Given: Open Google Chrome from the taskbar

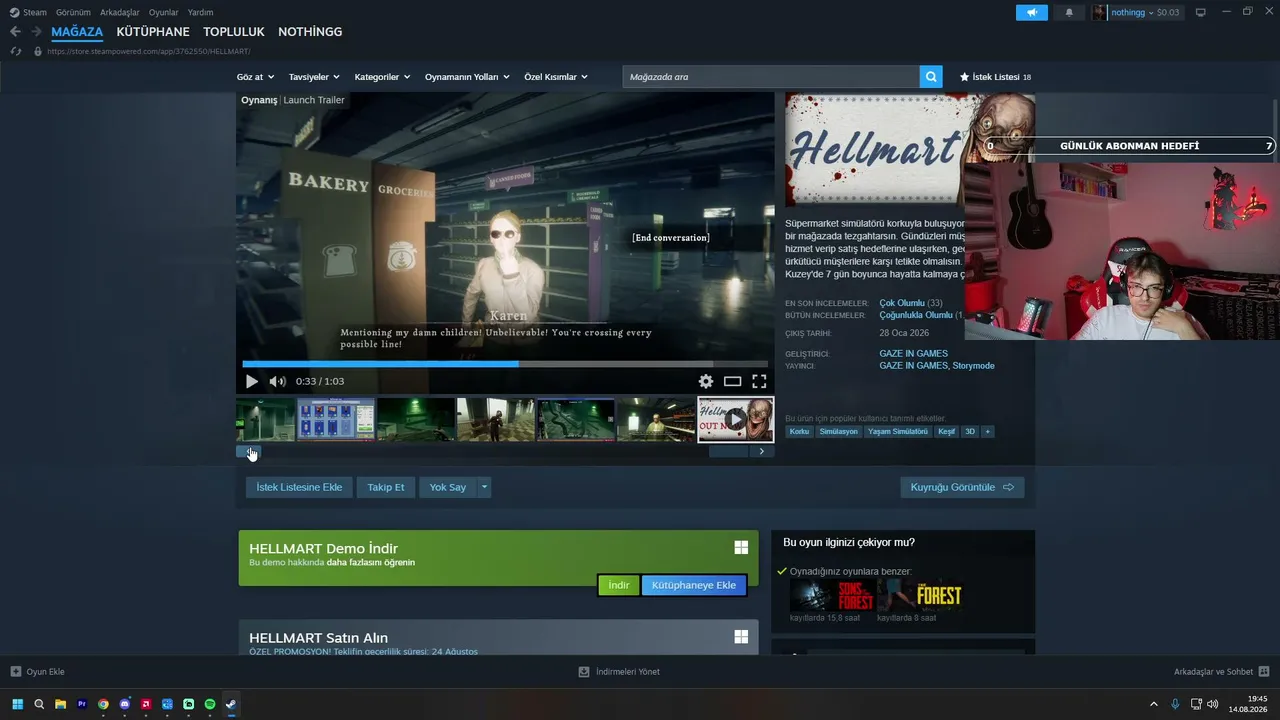Looking at the screenshot, I should [x=103, y=704].
